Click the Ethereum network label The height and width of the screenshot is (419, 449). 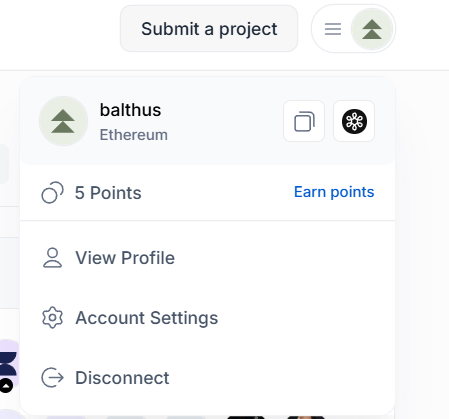click(x=134, y=135)
